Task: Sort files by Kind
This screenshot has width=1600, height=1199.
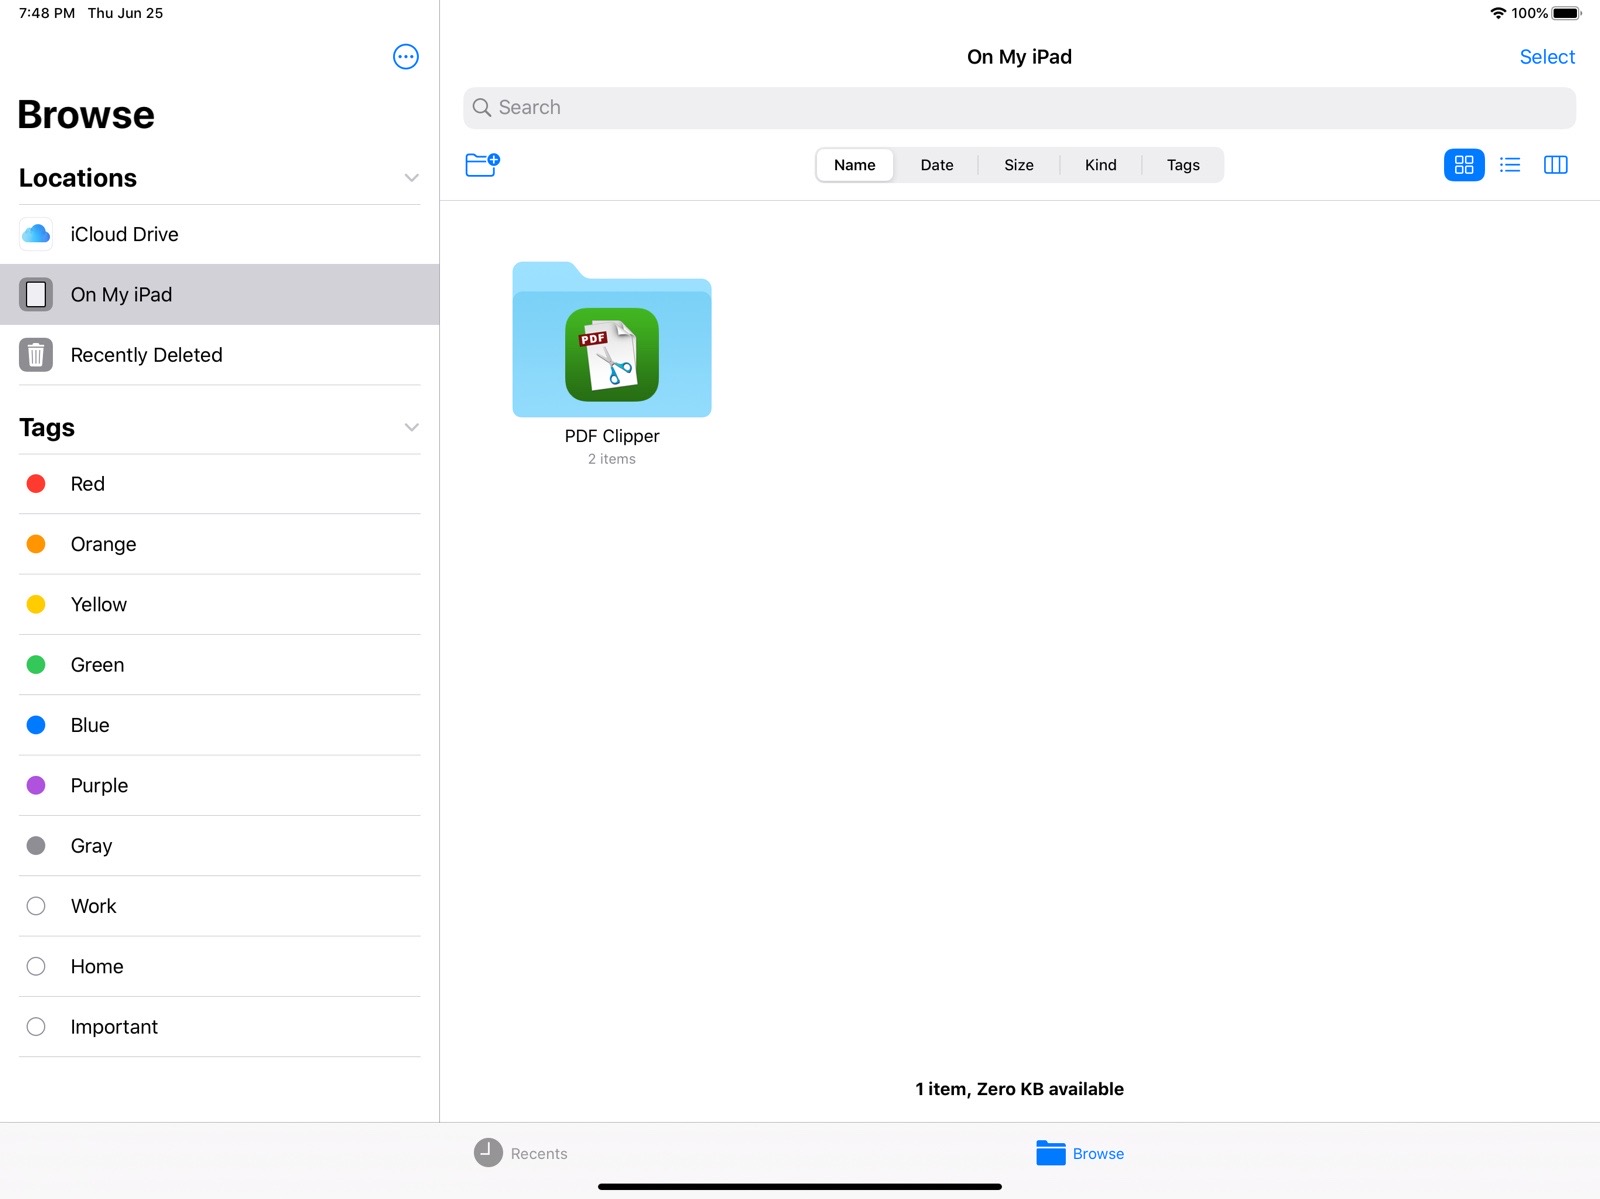Action: coord(1100,165)
